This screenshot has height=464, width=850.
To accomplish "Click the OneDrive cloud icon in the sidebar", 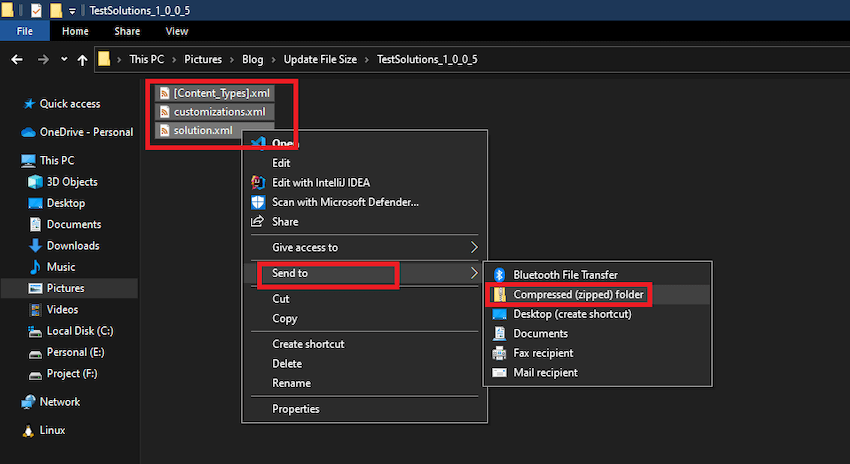I will coord(28,132).
